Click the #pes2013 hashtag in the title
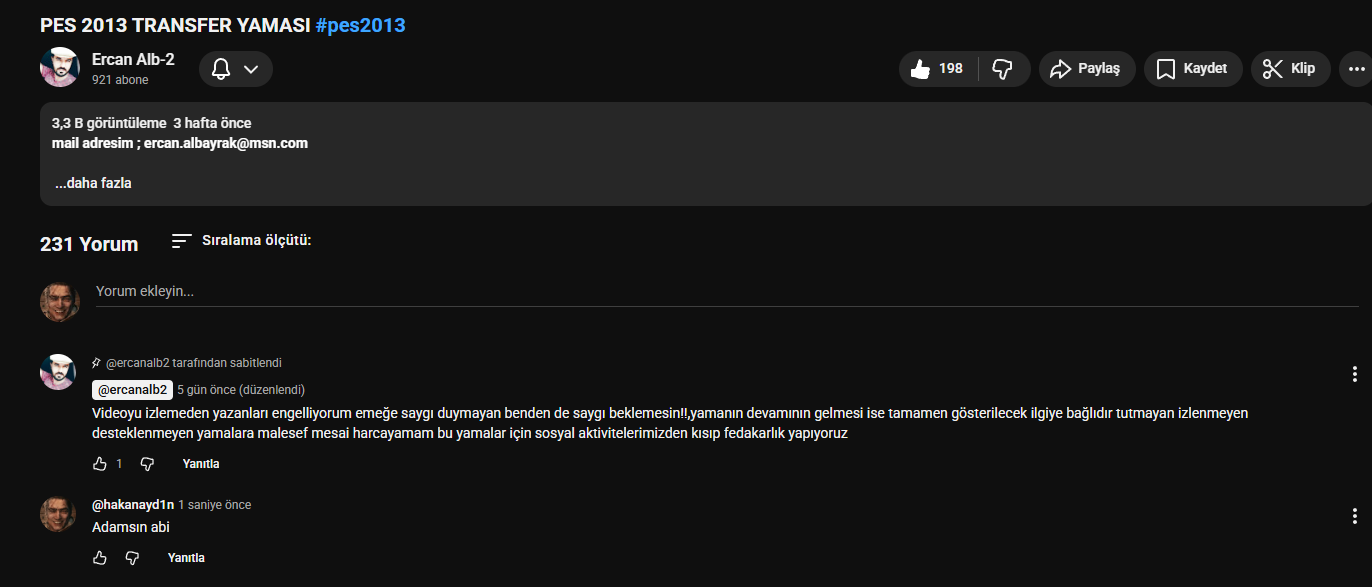This screenshot has height=587, width=1372. point(360,25)
